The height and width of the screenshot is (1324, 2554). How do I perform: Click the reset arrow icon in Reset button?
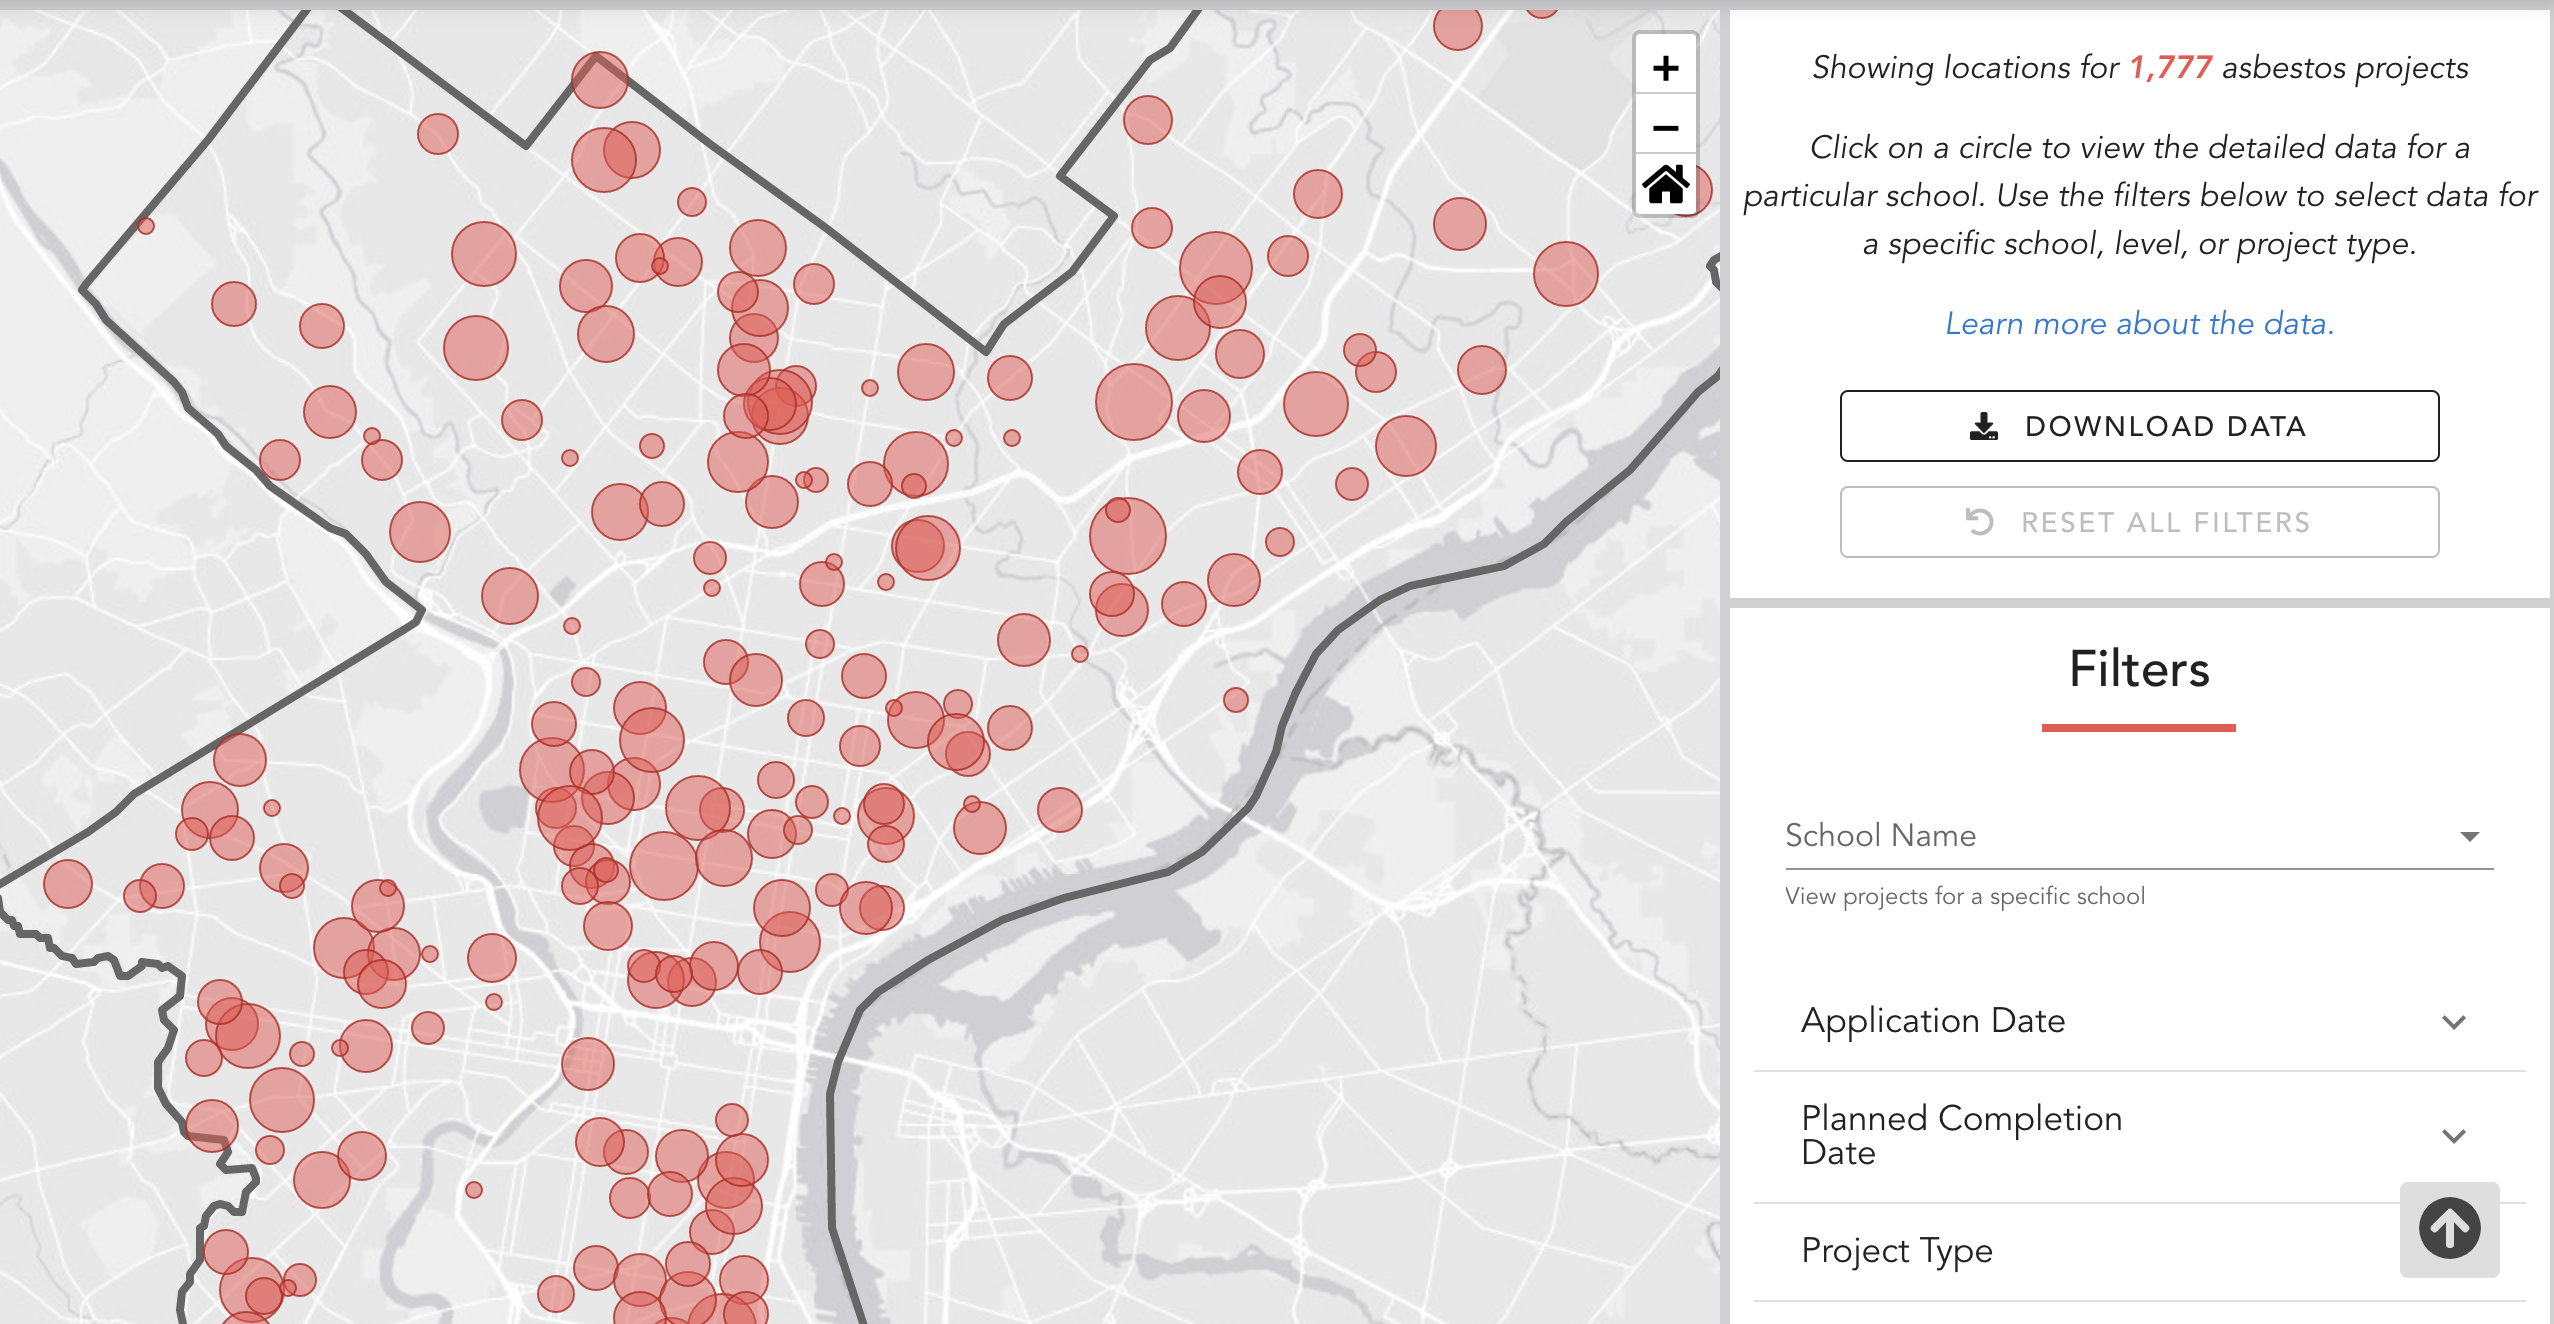(1979, 522)
